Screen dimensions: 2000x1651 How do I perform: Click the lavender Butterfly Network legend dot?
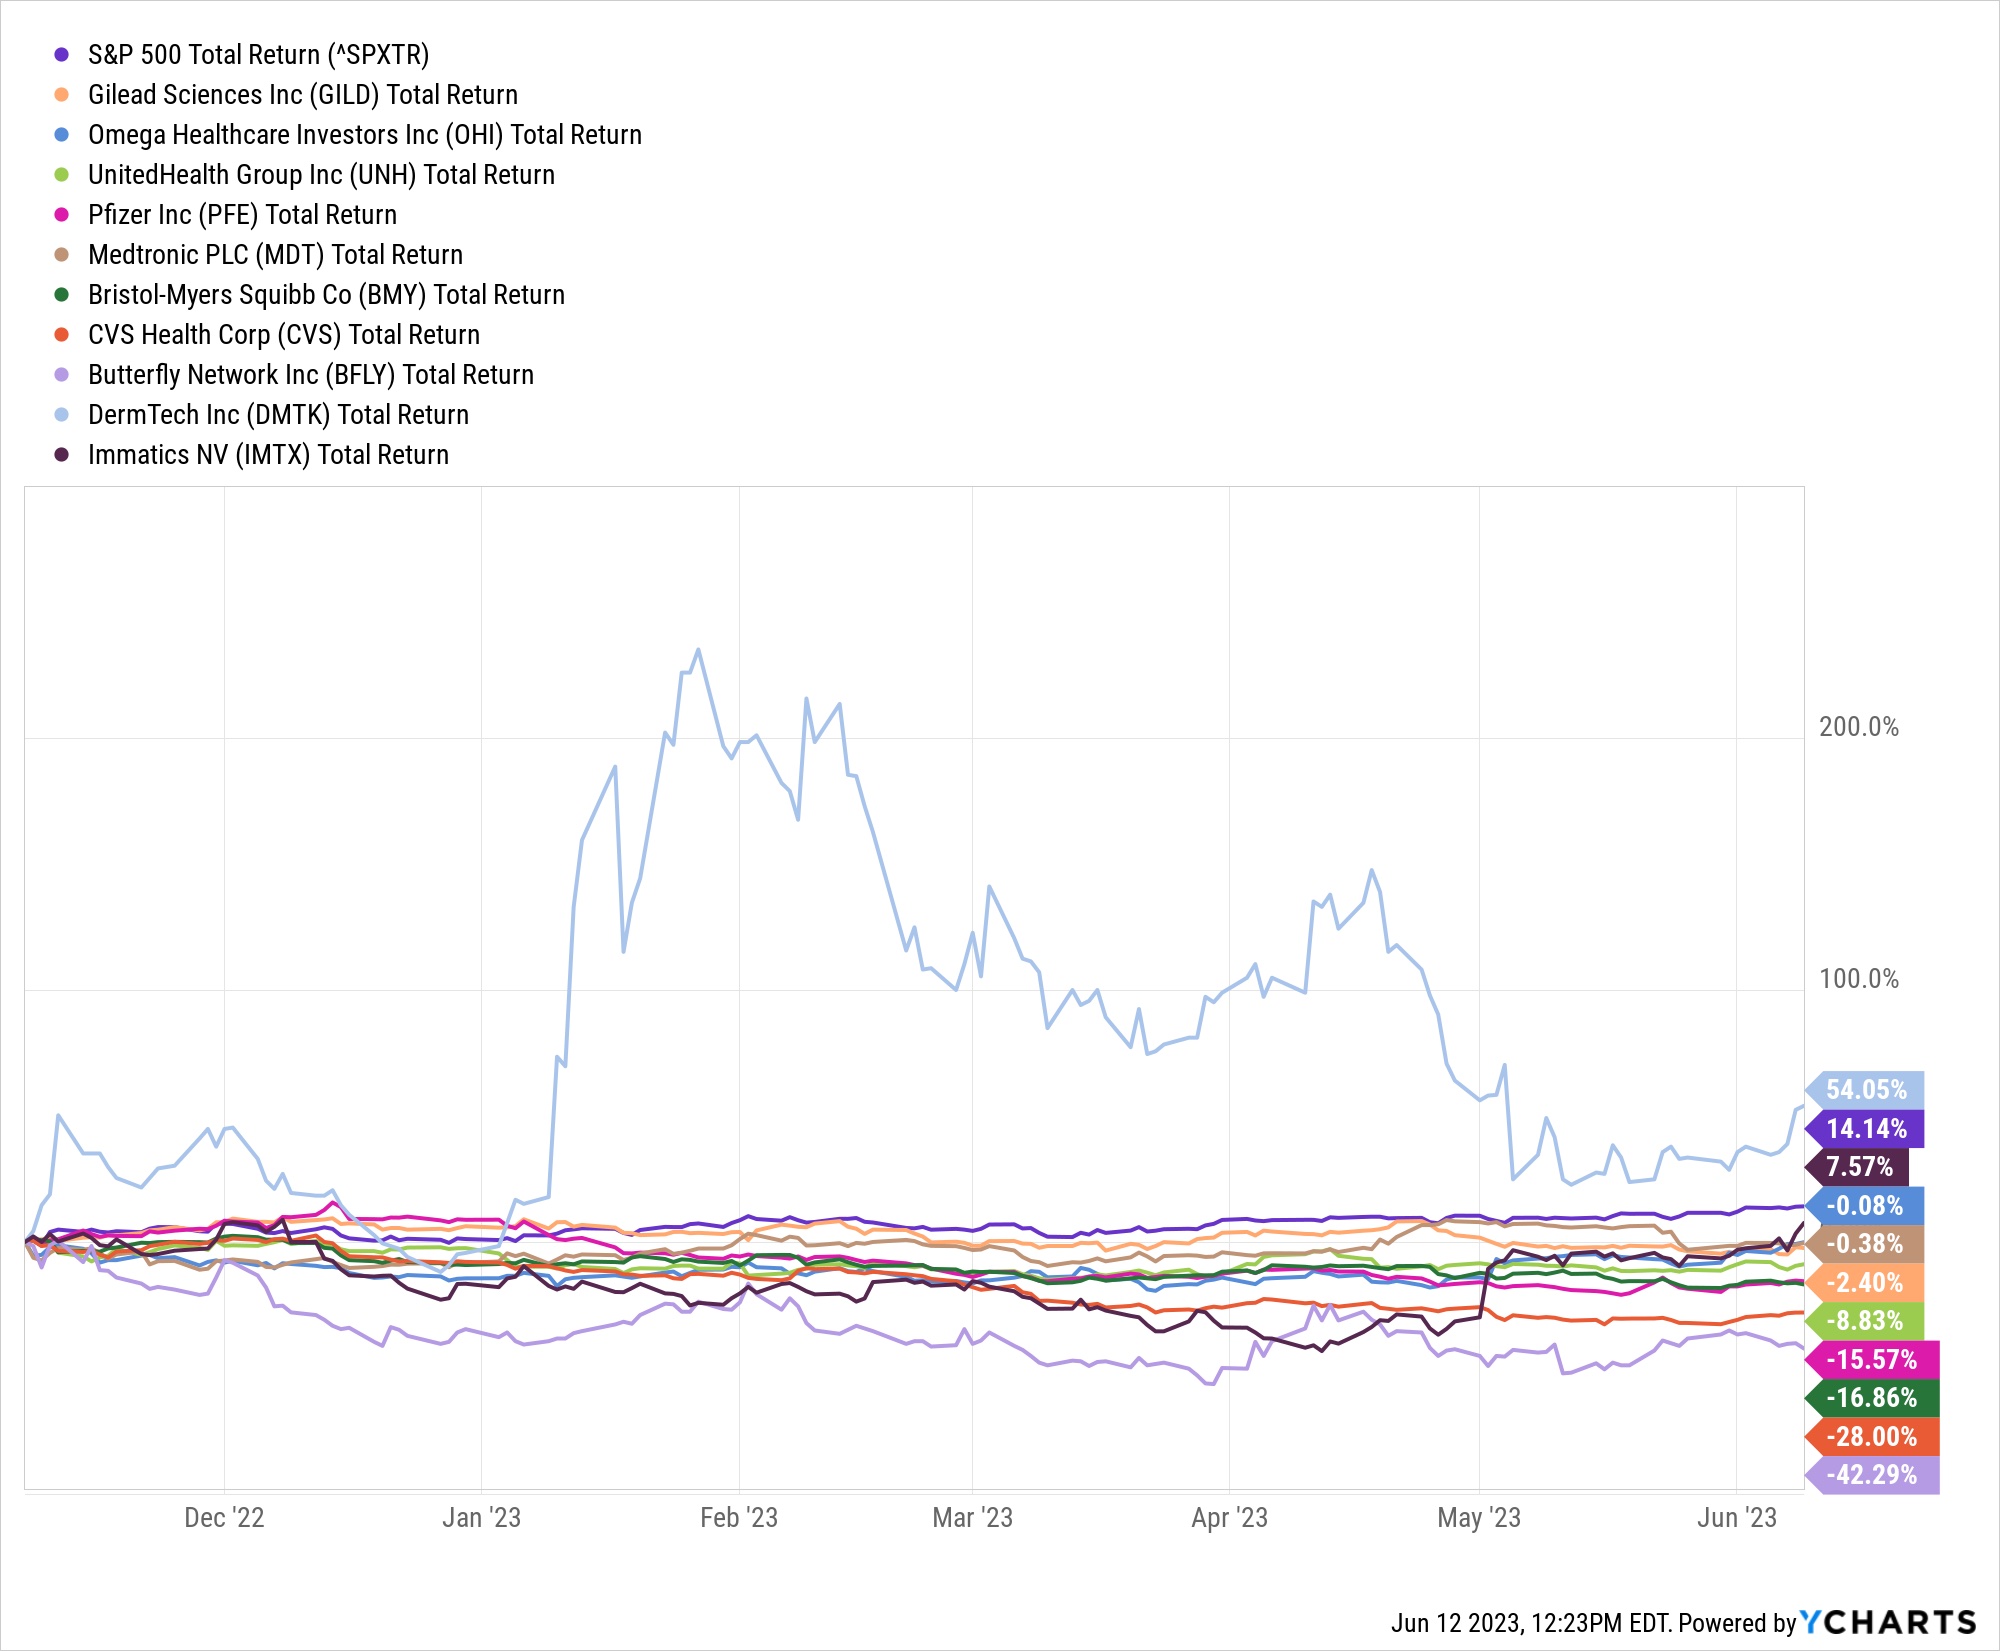pyautogui.click(x=62, y=375)
